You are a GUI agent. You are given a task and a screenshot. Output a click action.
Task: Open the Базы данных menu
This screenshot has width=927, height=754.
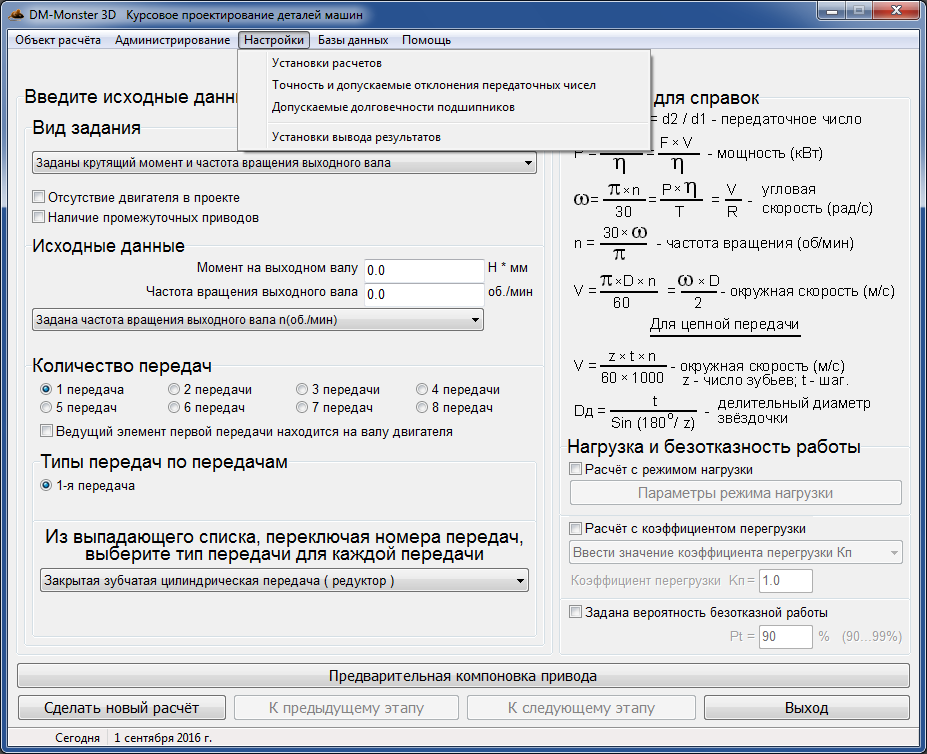click(353, 40)
